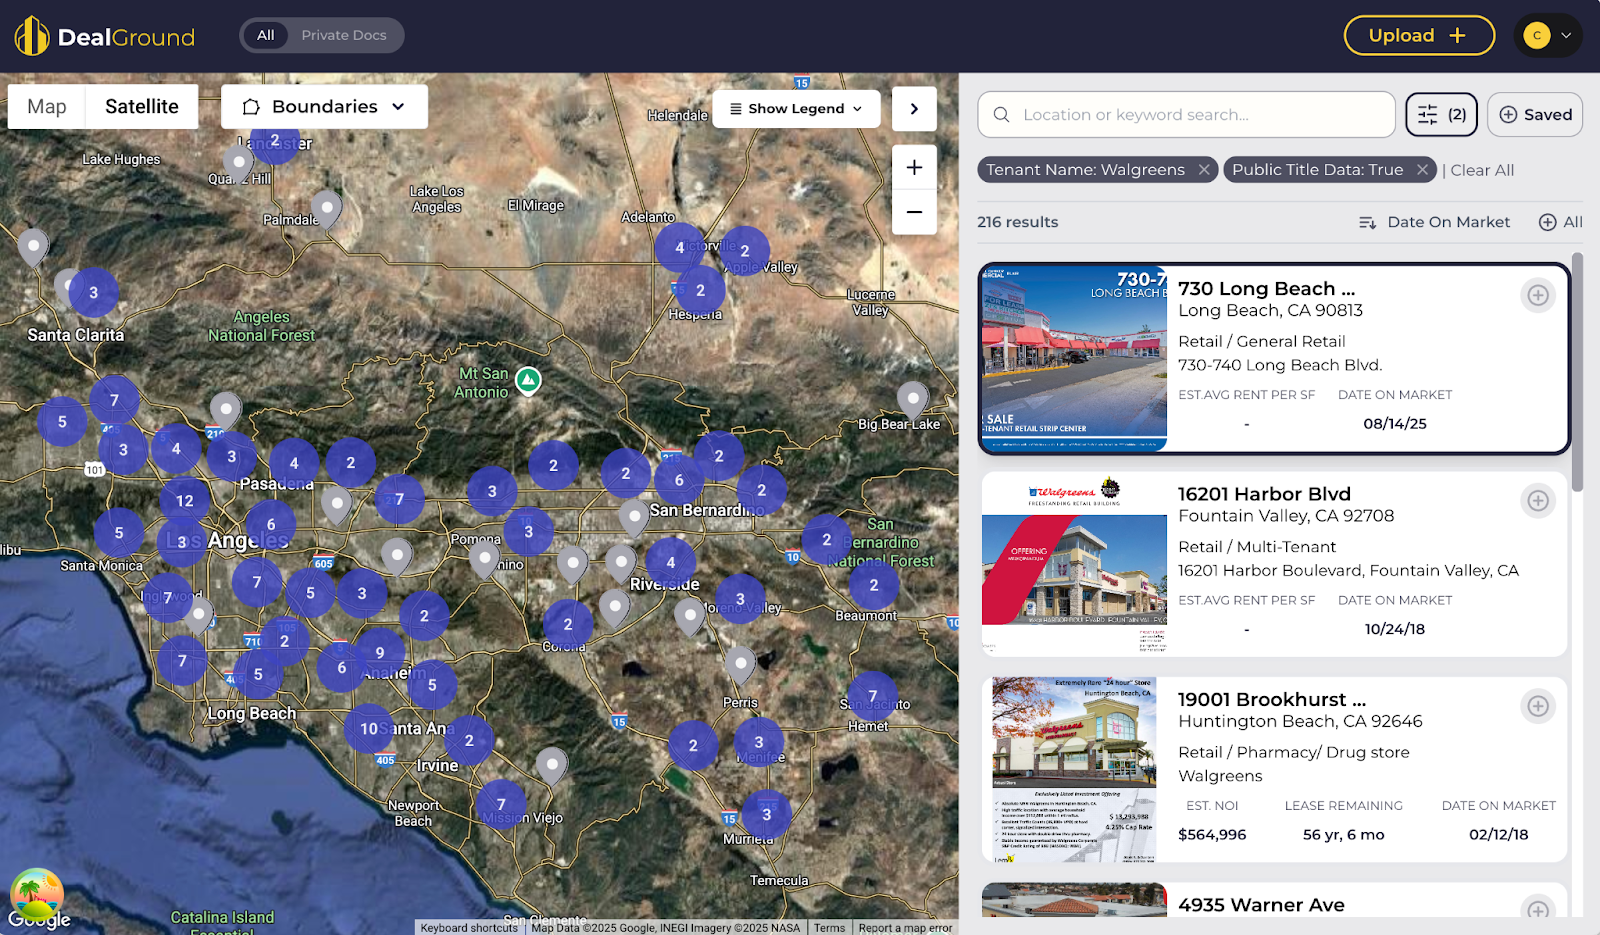
Task: Click the Google logo on the map
Action: [x=39, y=919]
